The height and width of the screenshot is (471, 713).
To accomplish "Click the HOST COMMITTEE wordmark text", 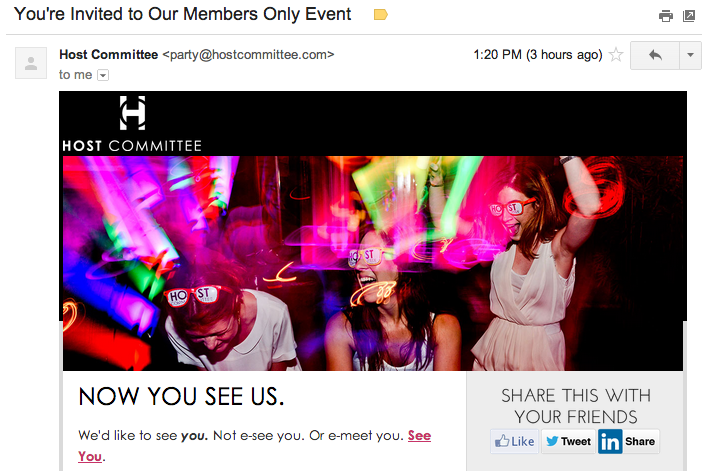I will (x=132, y=146).
